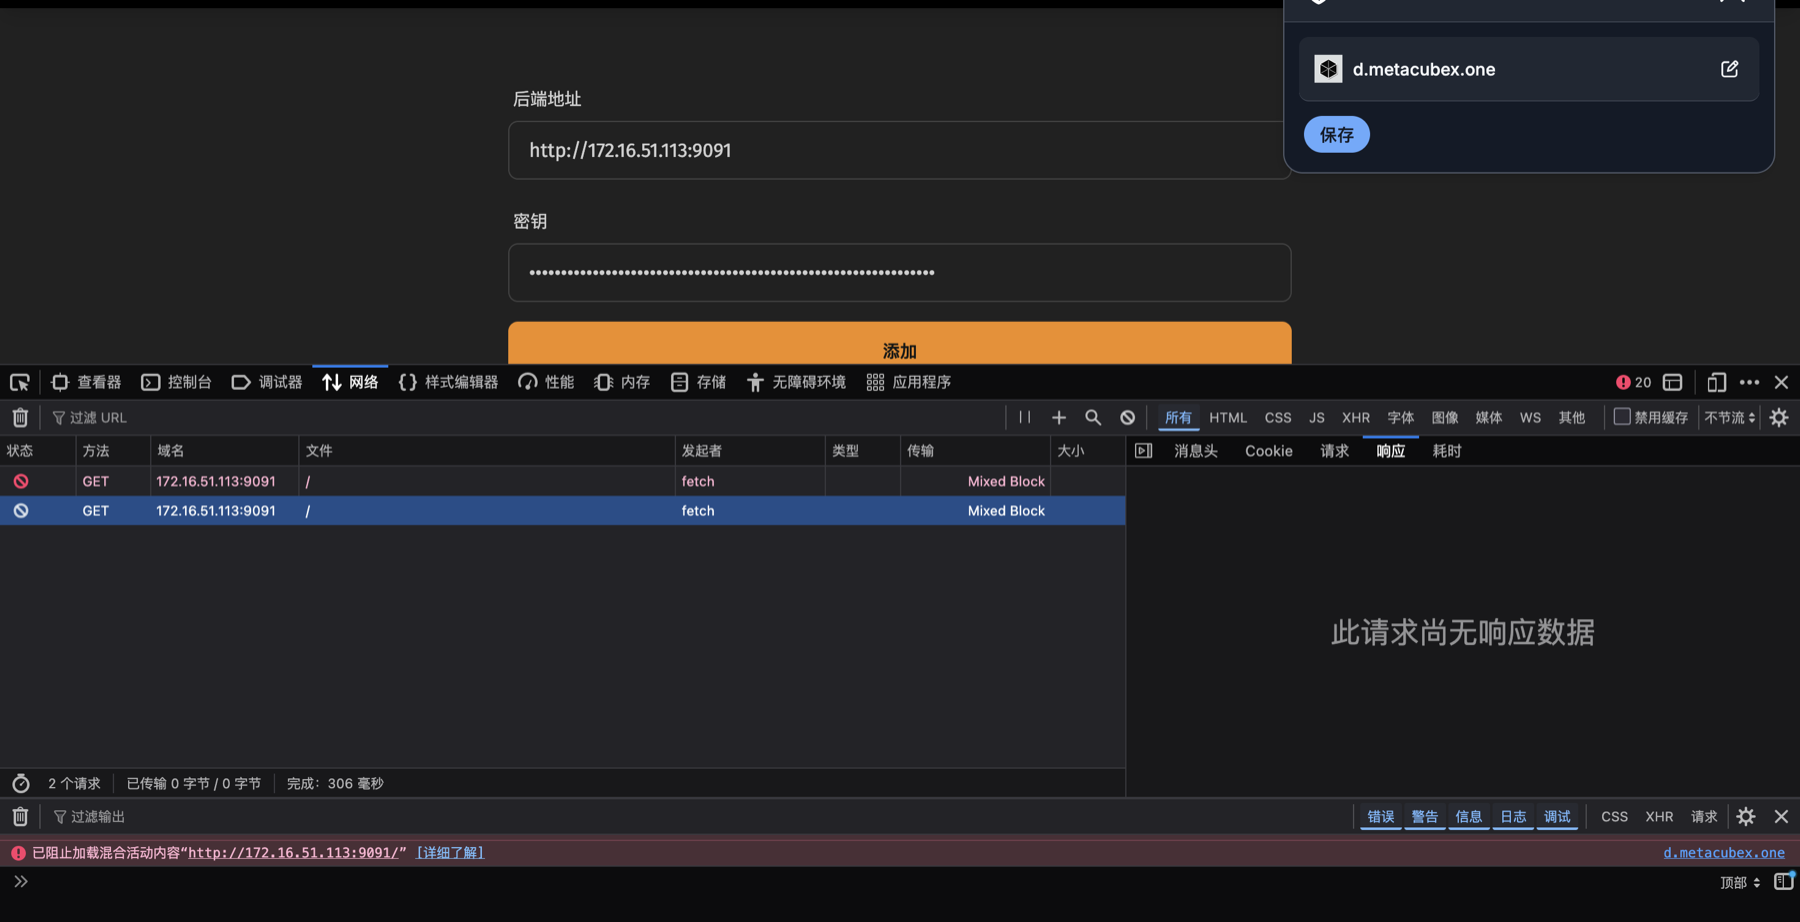Open the 性能 performance panel
1800x922 pixels.
[546, 382]
